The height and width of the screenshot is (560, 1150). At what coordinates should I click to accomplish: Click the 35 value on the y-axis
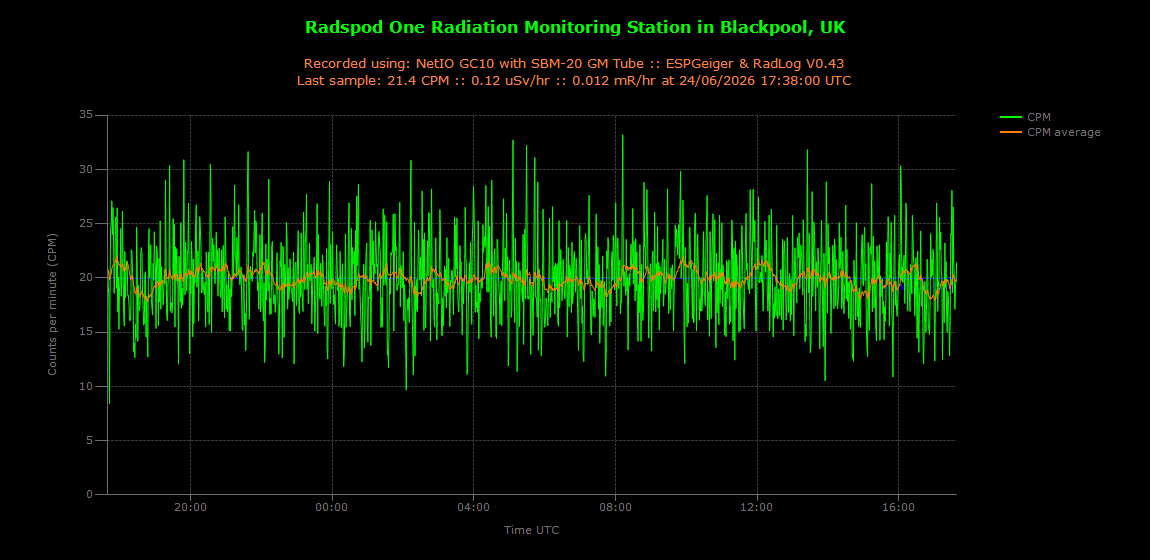(x=87, y=115)
